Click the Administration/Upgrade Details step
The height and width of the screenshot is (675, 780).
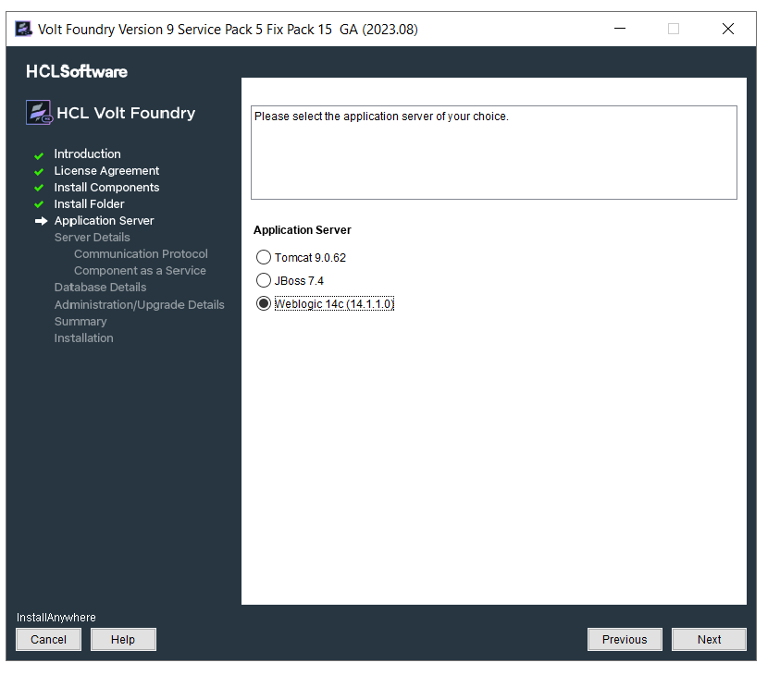pos(139,304)
